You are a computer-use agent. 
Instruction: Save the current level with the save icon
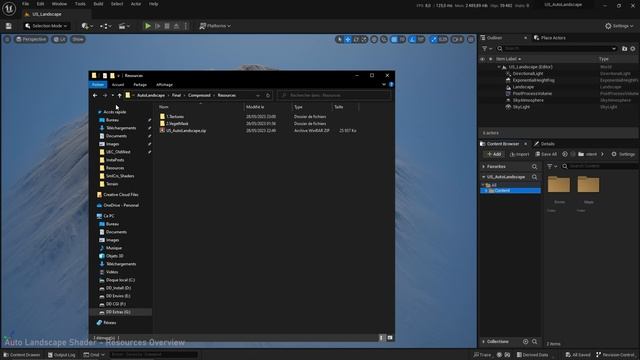(9, 26)
